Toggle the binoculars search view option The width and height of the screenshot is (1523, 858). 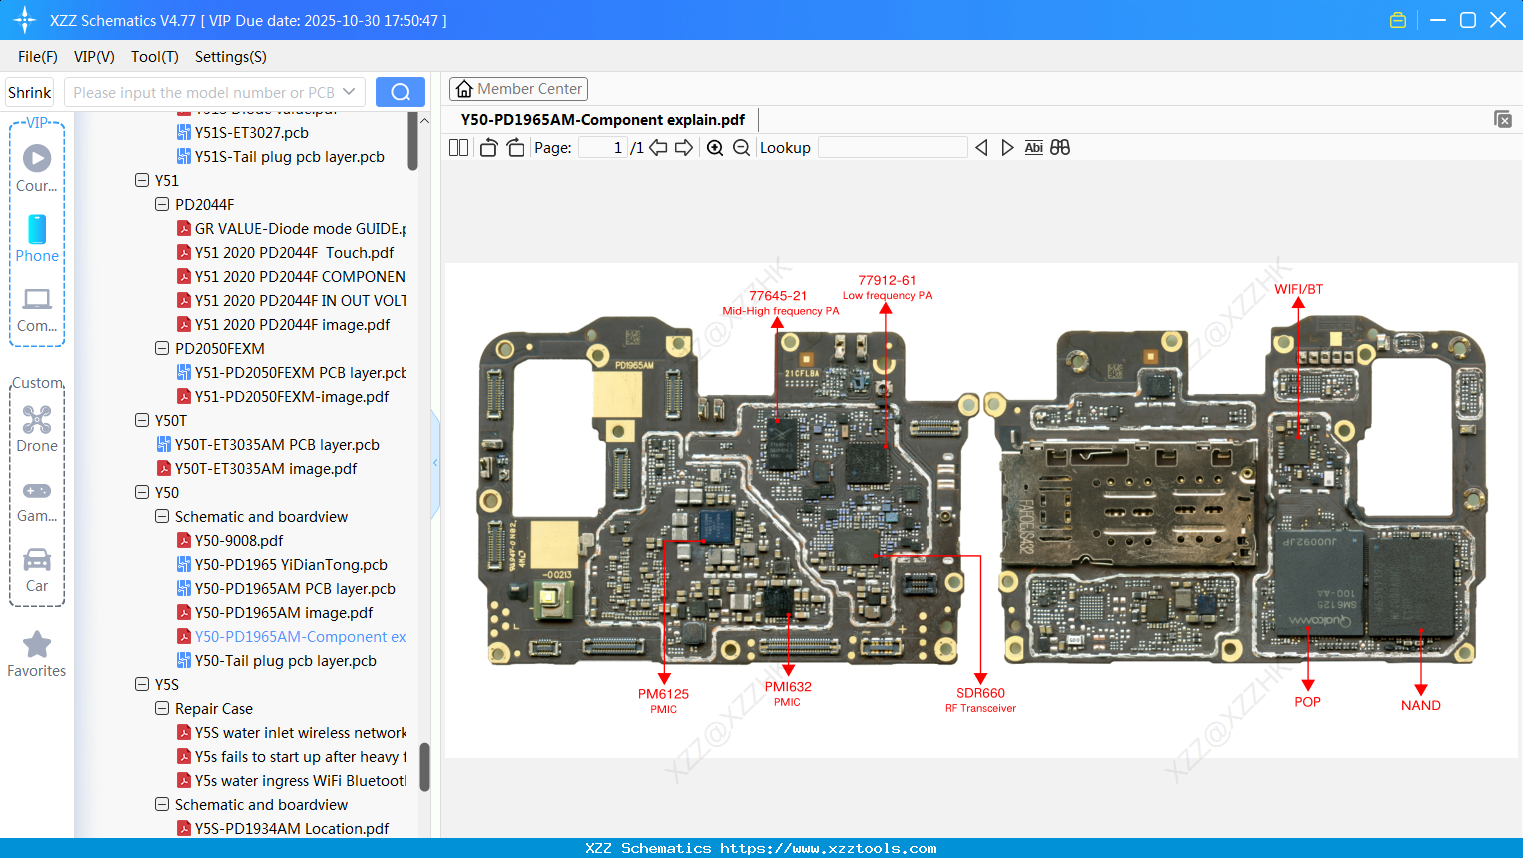[x=1060, y=147]
